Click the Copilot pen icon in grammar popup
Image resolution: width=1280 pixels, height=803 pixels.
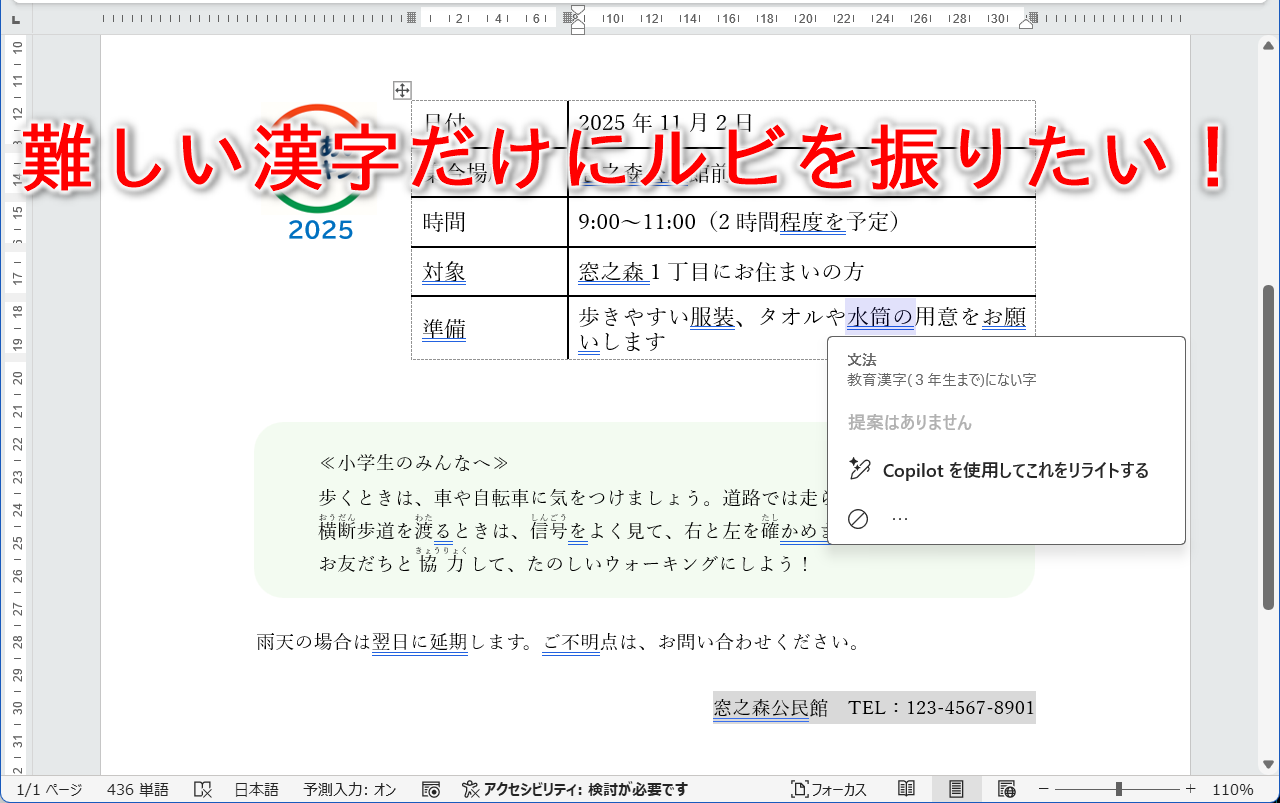point(858,469)
